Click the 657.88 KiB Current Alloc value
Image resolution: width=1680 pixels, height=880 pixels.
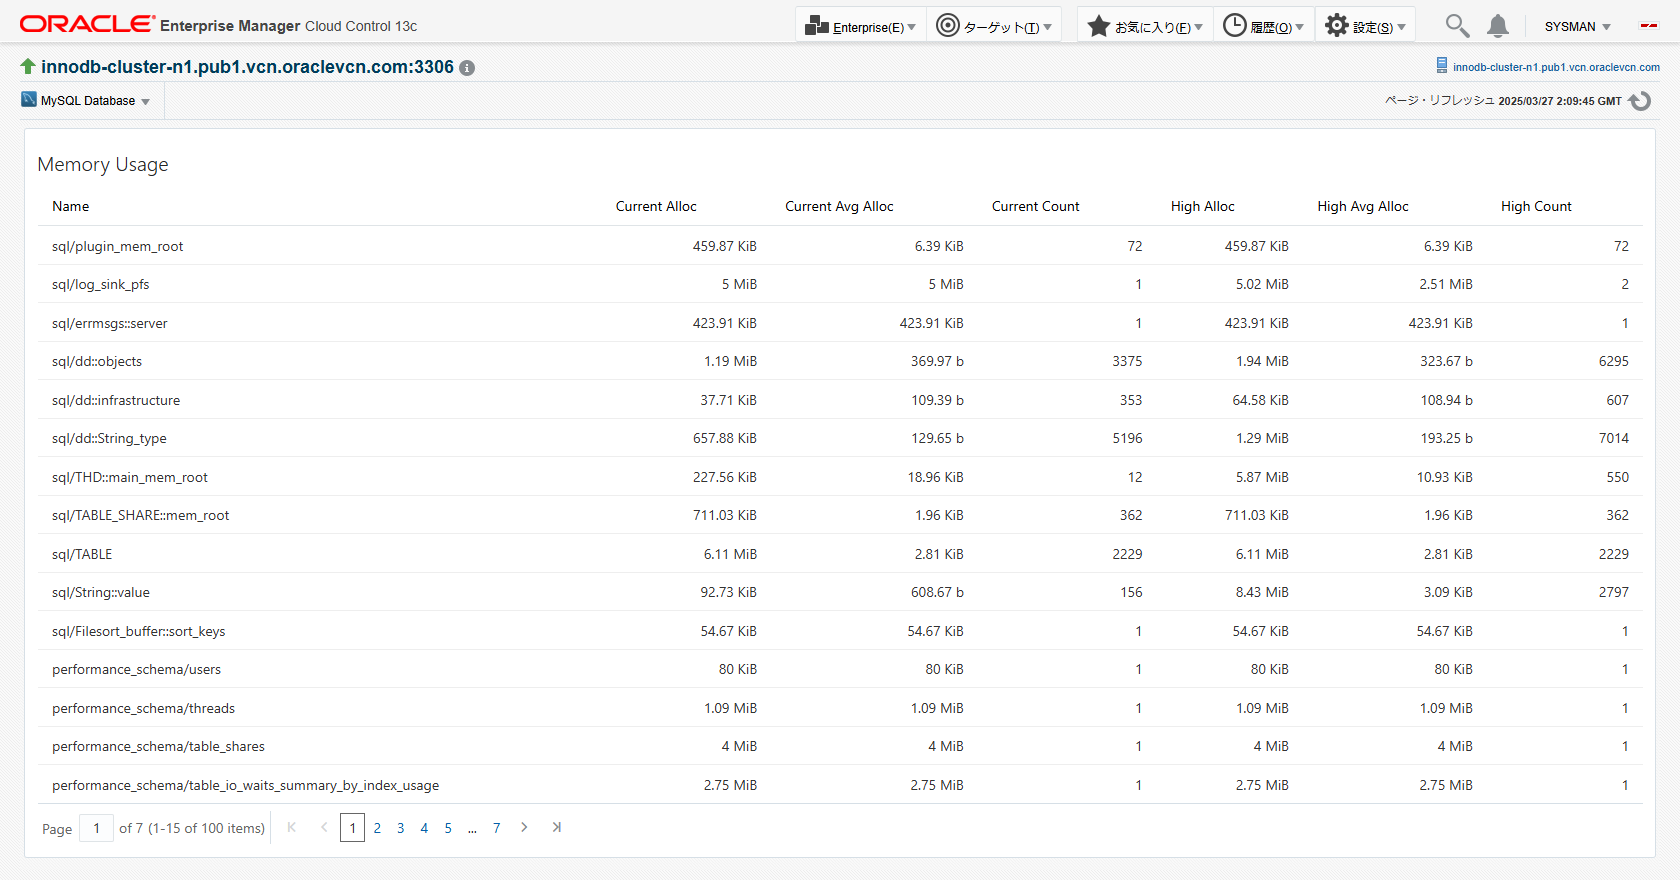(725, 439)
